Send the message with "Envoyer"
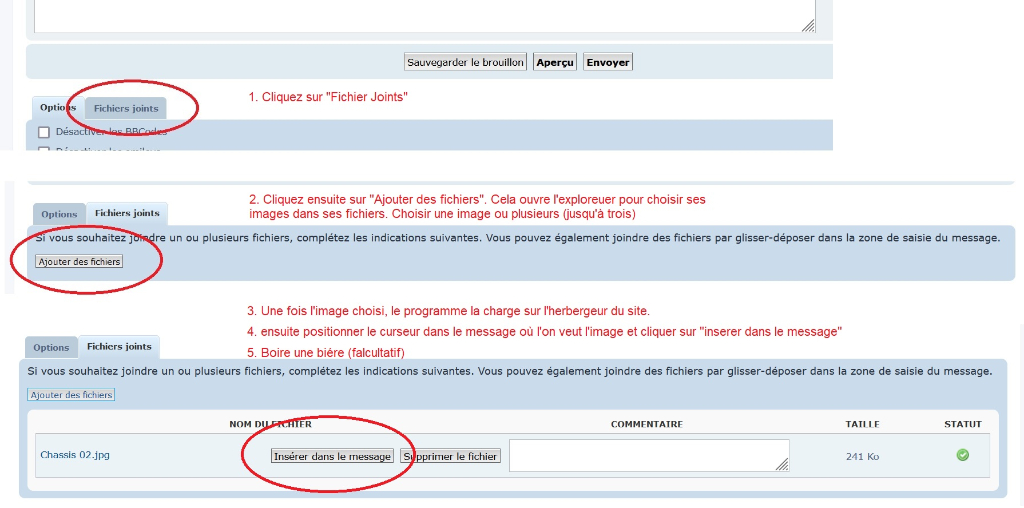 pos(608,62)
